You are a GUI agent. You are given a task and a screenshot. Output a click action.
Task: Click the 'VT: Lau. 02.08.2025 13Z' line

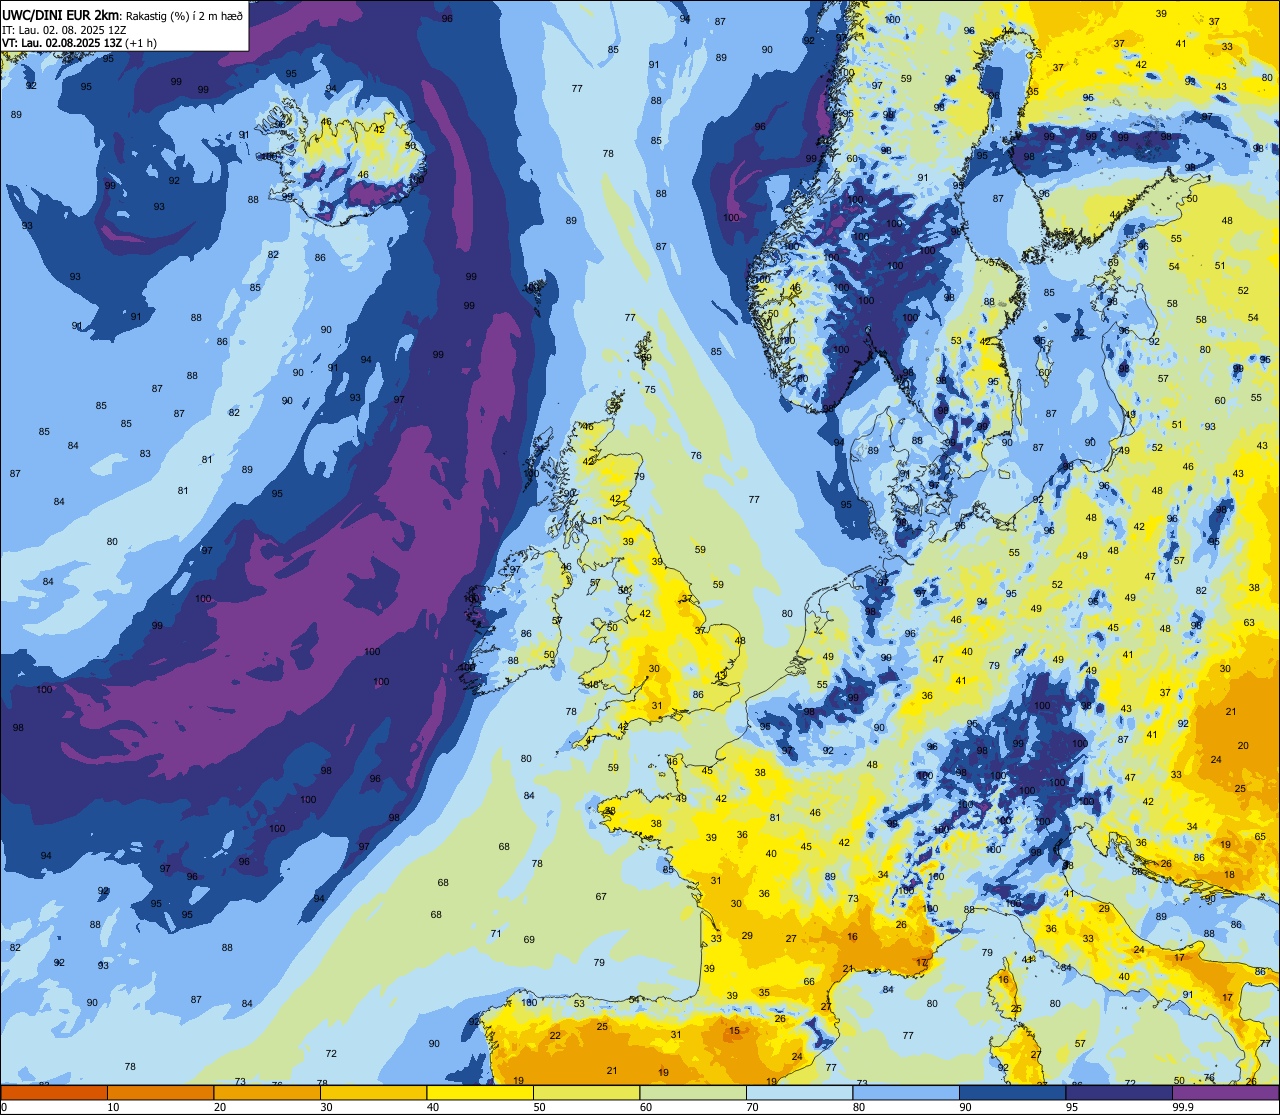62,43
